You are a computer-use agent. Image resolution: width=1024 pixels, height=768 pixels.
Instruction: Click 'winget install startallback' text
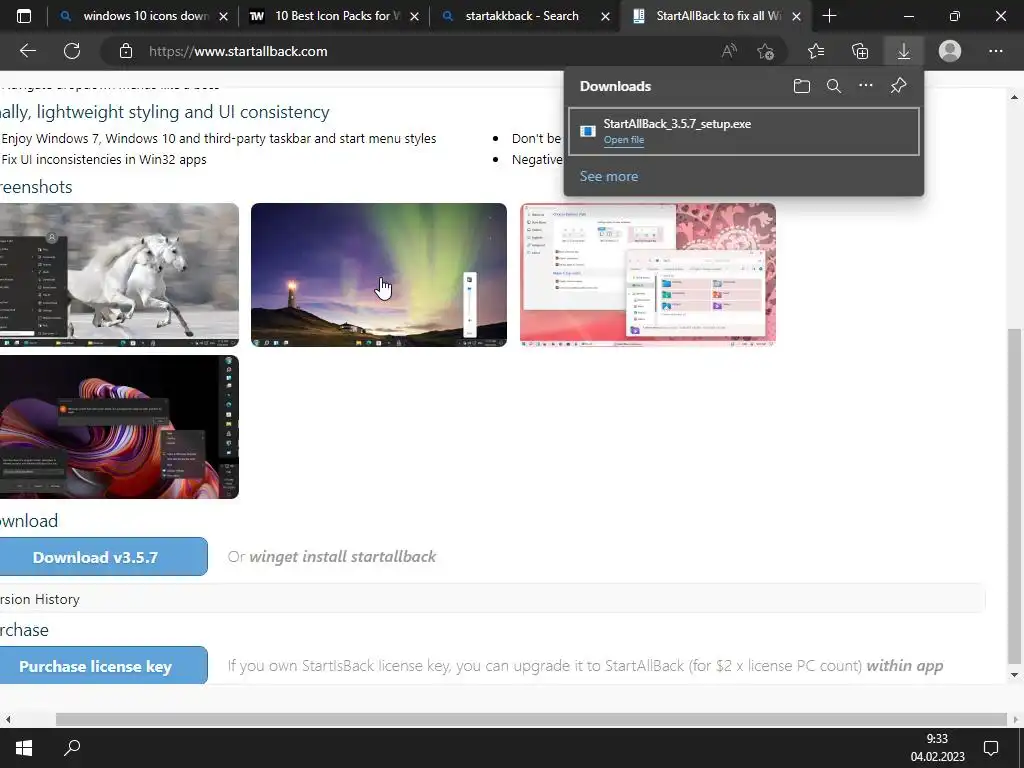click(x=343, y=556)
